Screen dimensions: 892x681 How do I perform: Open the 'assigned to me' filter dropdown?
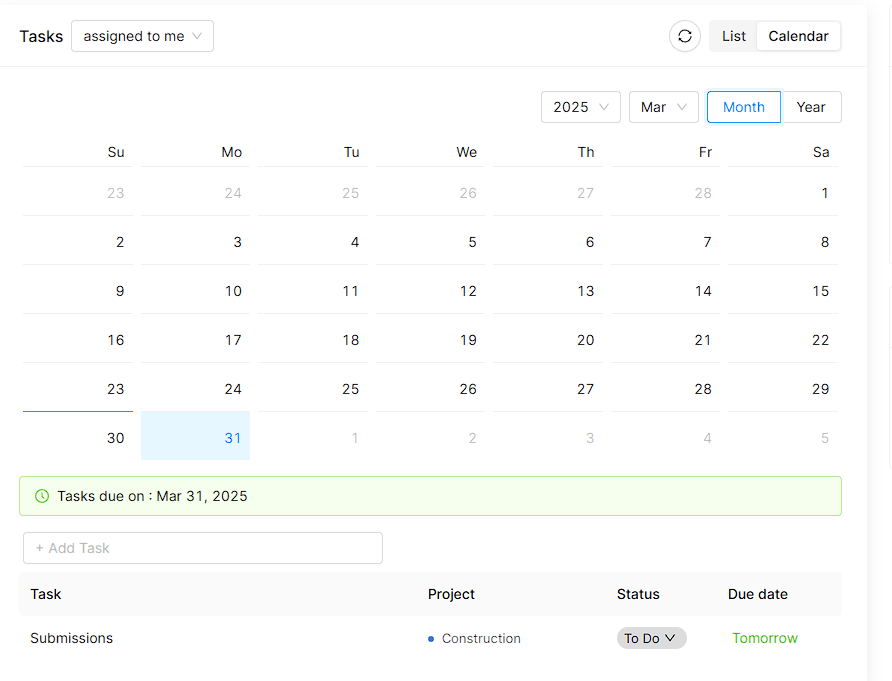142,36
